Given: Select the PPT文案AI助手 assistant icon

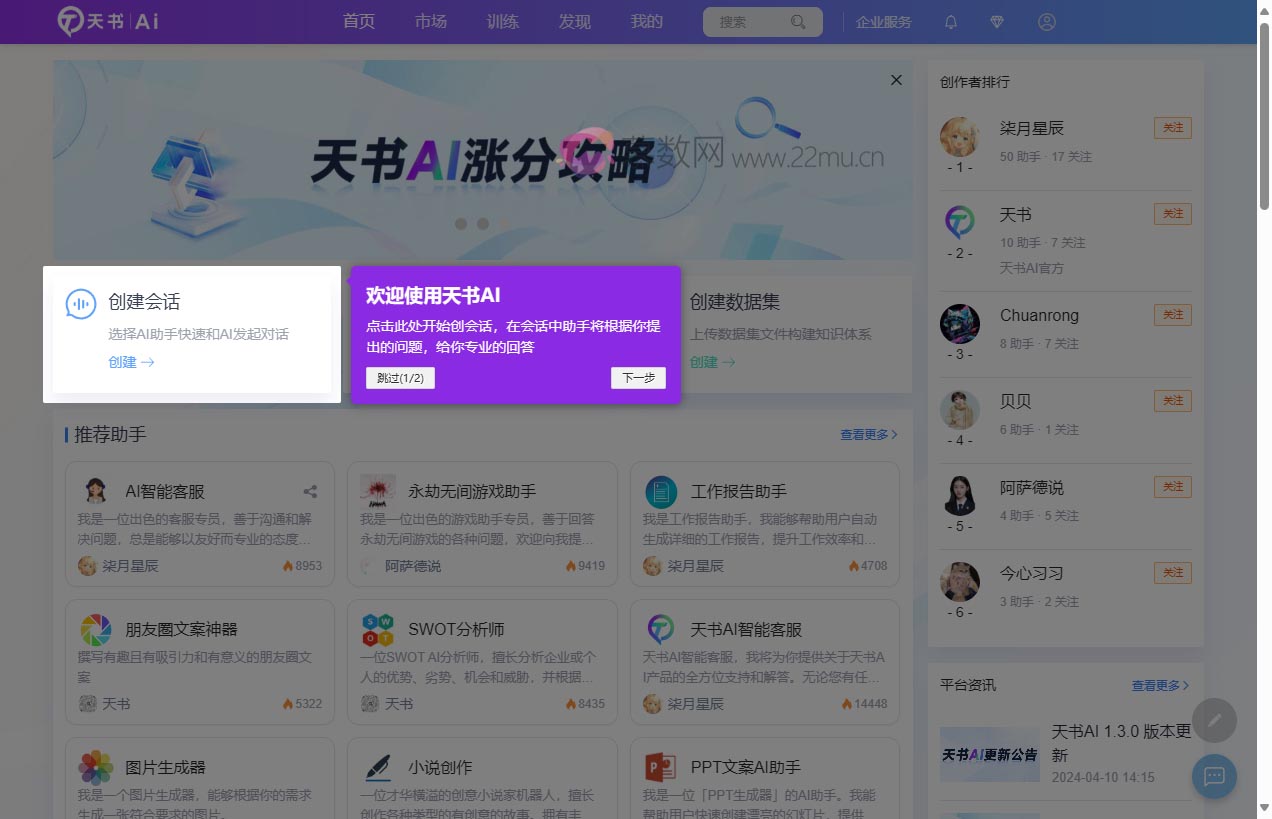Looking at the screenshot, I should 660,767.
